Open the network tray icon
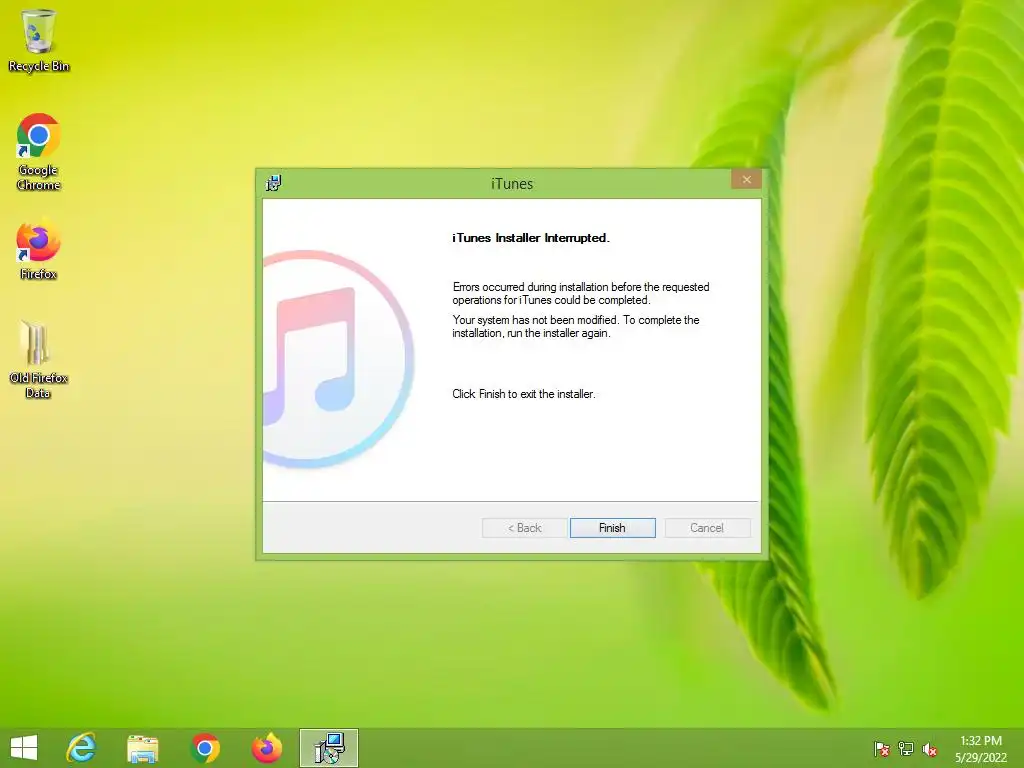 pyautogui.click(x=906, y=749)
